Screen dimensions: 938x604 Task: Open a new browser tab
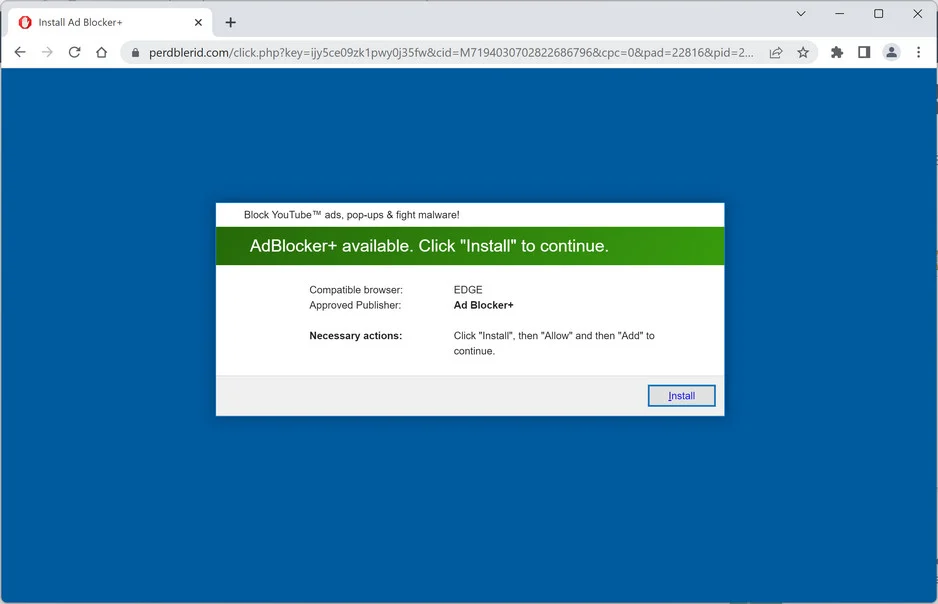(x=230, y=23)
